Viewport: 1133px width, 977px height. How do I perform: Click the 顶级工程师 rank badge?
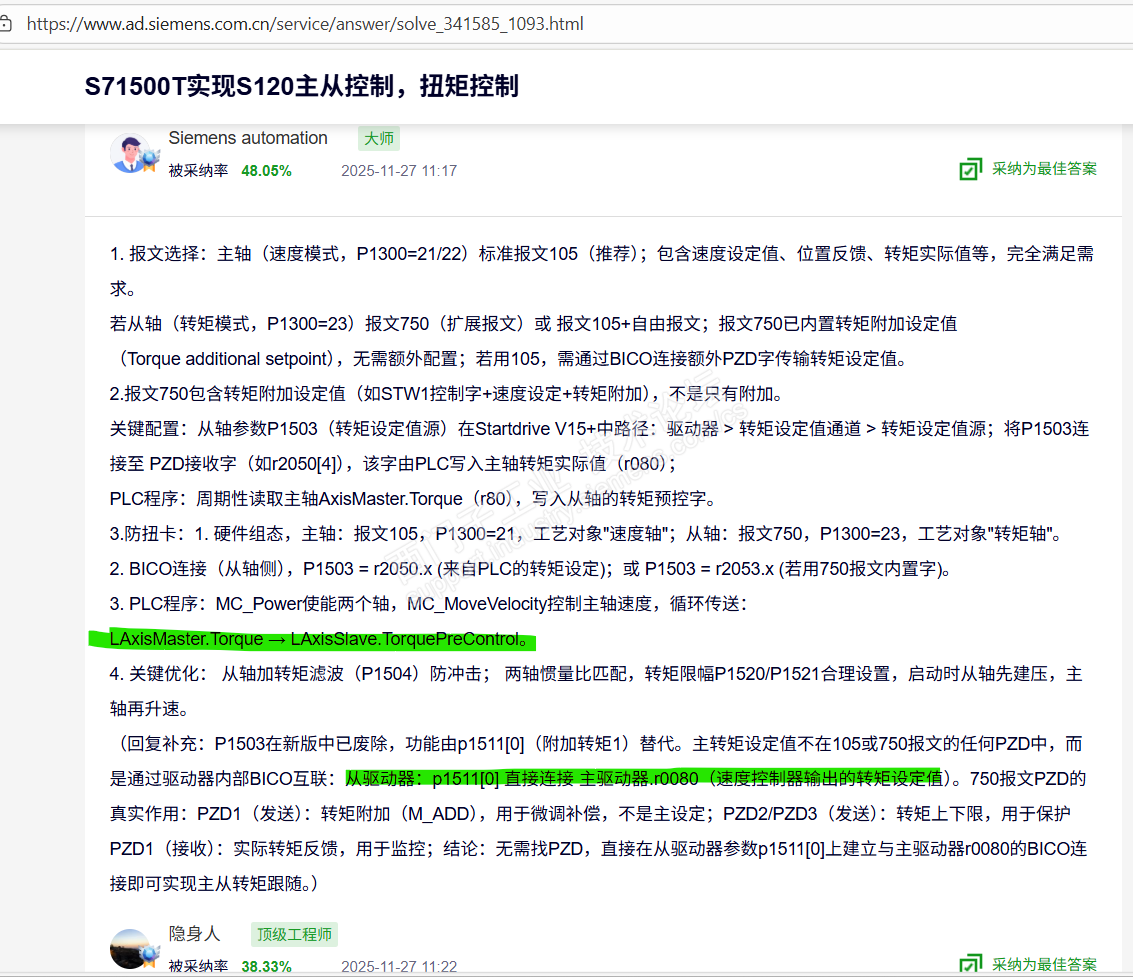[x=294, y=934]
